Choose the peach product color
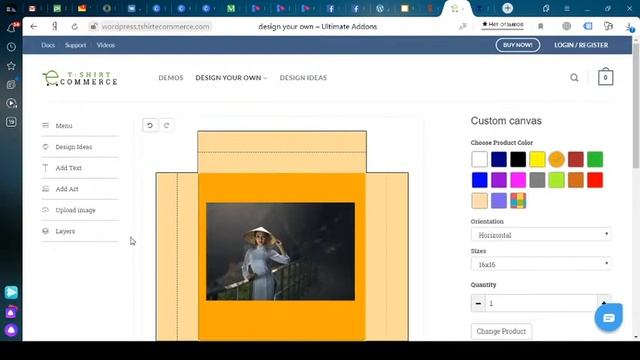 point(479,201)
